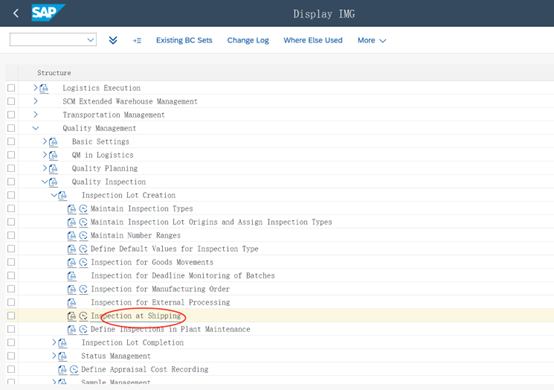Click Existing BC Sets
This screenshot has height=390, width=554.
(x=184, y=40)
